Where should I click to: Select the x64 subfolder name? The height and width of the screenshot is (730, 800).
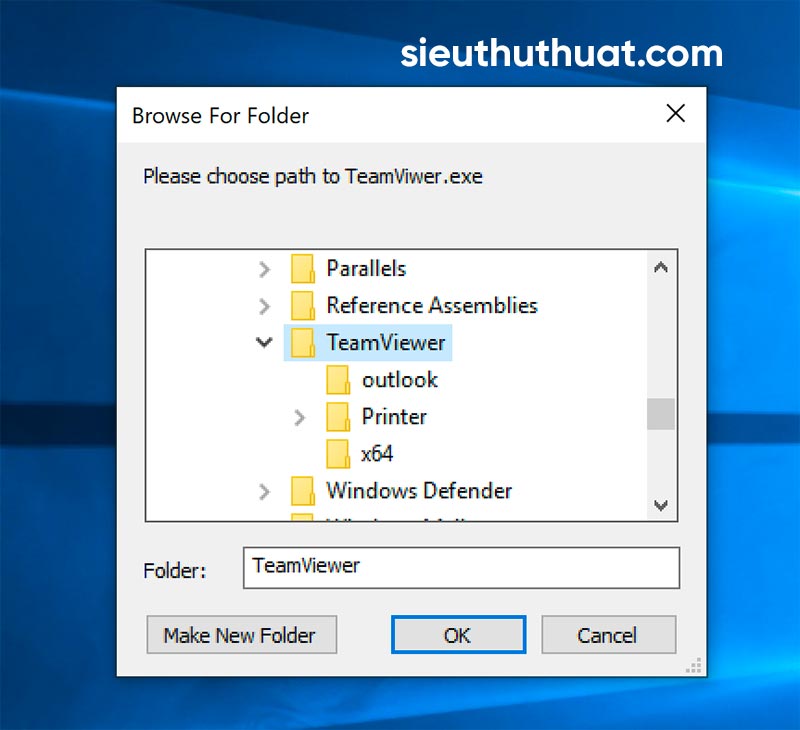pos(377,454)
